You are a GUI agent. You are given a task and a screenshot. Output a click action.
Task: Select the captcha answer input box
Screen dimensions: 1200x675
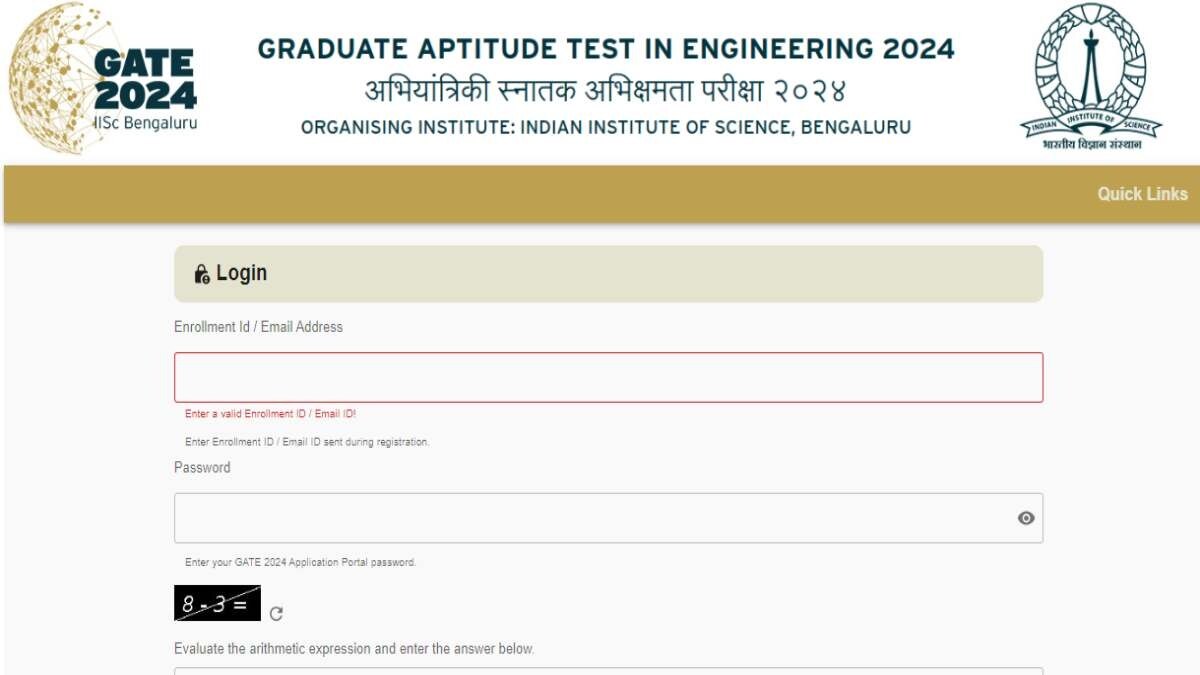pos(608,671)
